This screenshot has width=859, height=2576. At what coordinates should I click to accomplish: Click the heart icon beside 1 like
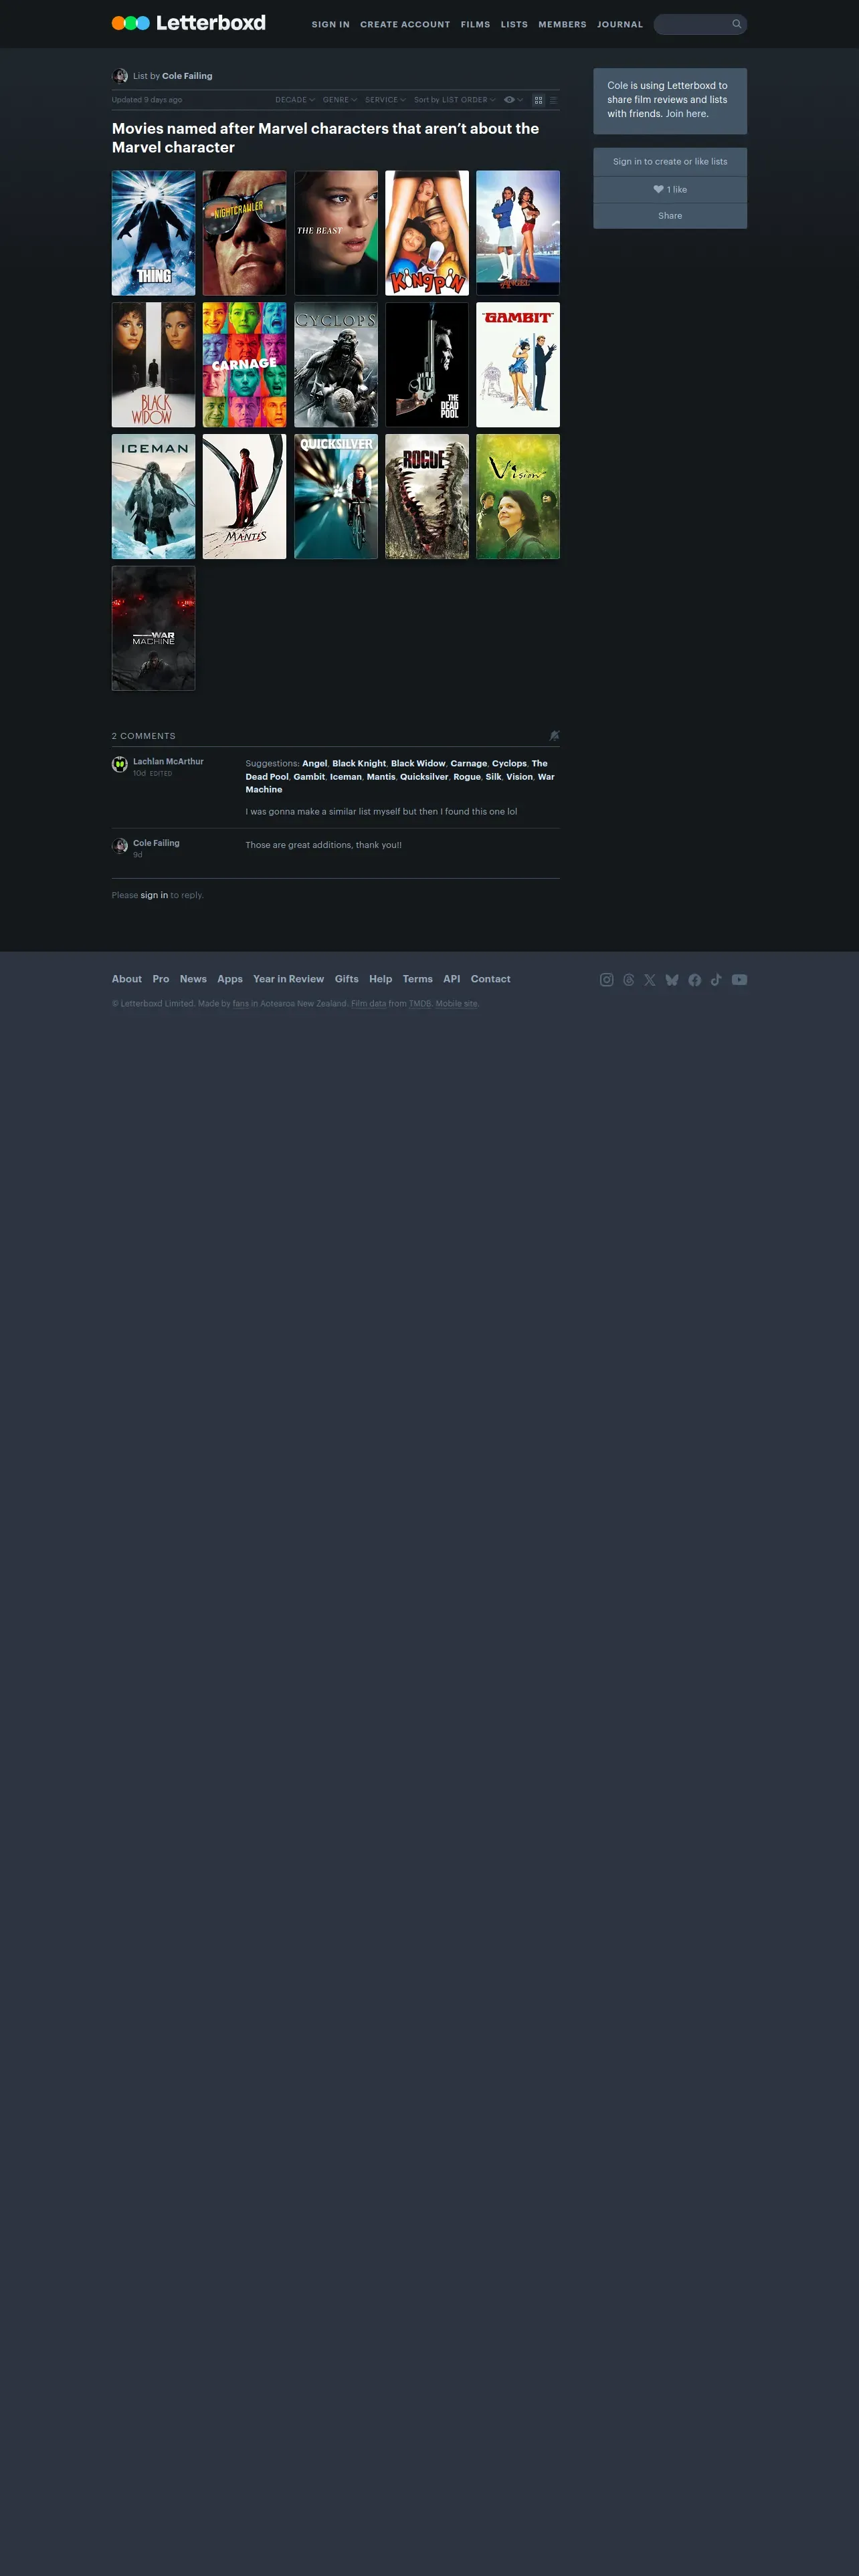tap(658, 189)
